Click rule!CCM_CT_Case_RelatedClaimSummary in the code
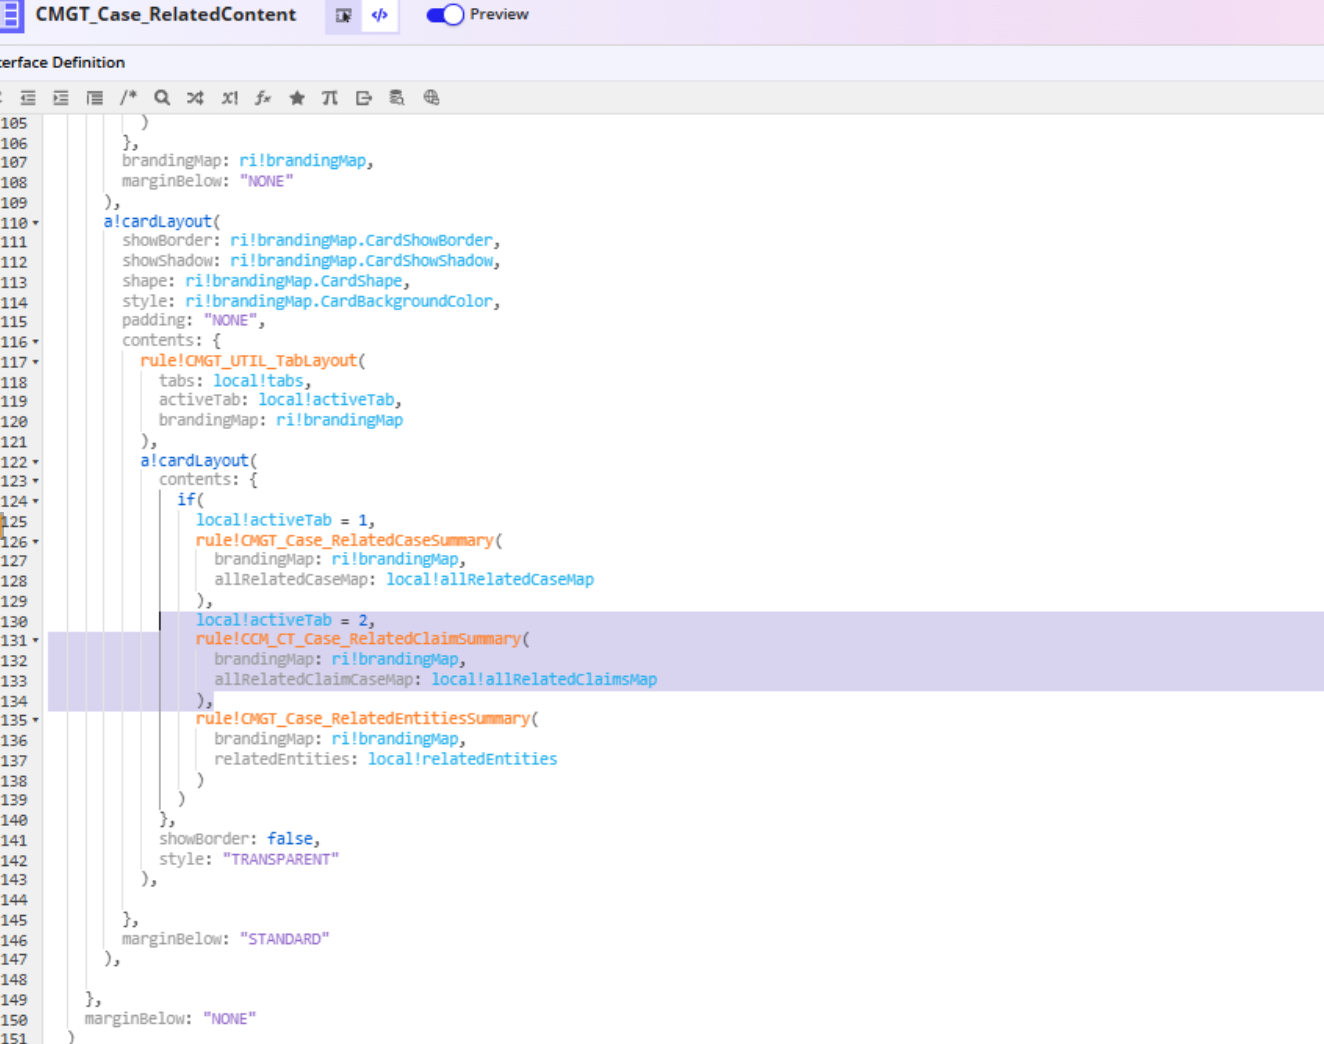This screenshot has height=1044, width=1324. pos(359,639)
